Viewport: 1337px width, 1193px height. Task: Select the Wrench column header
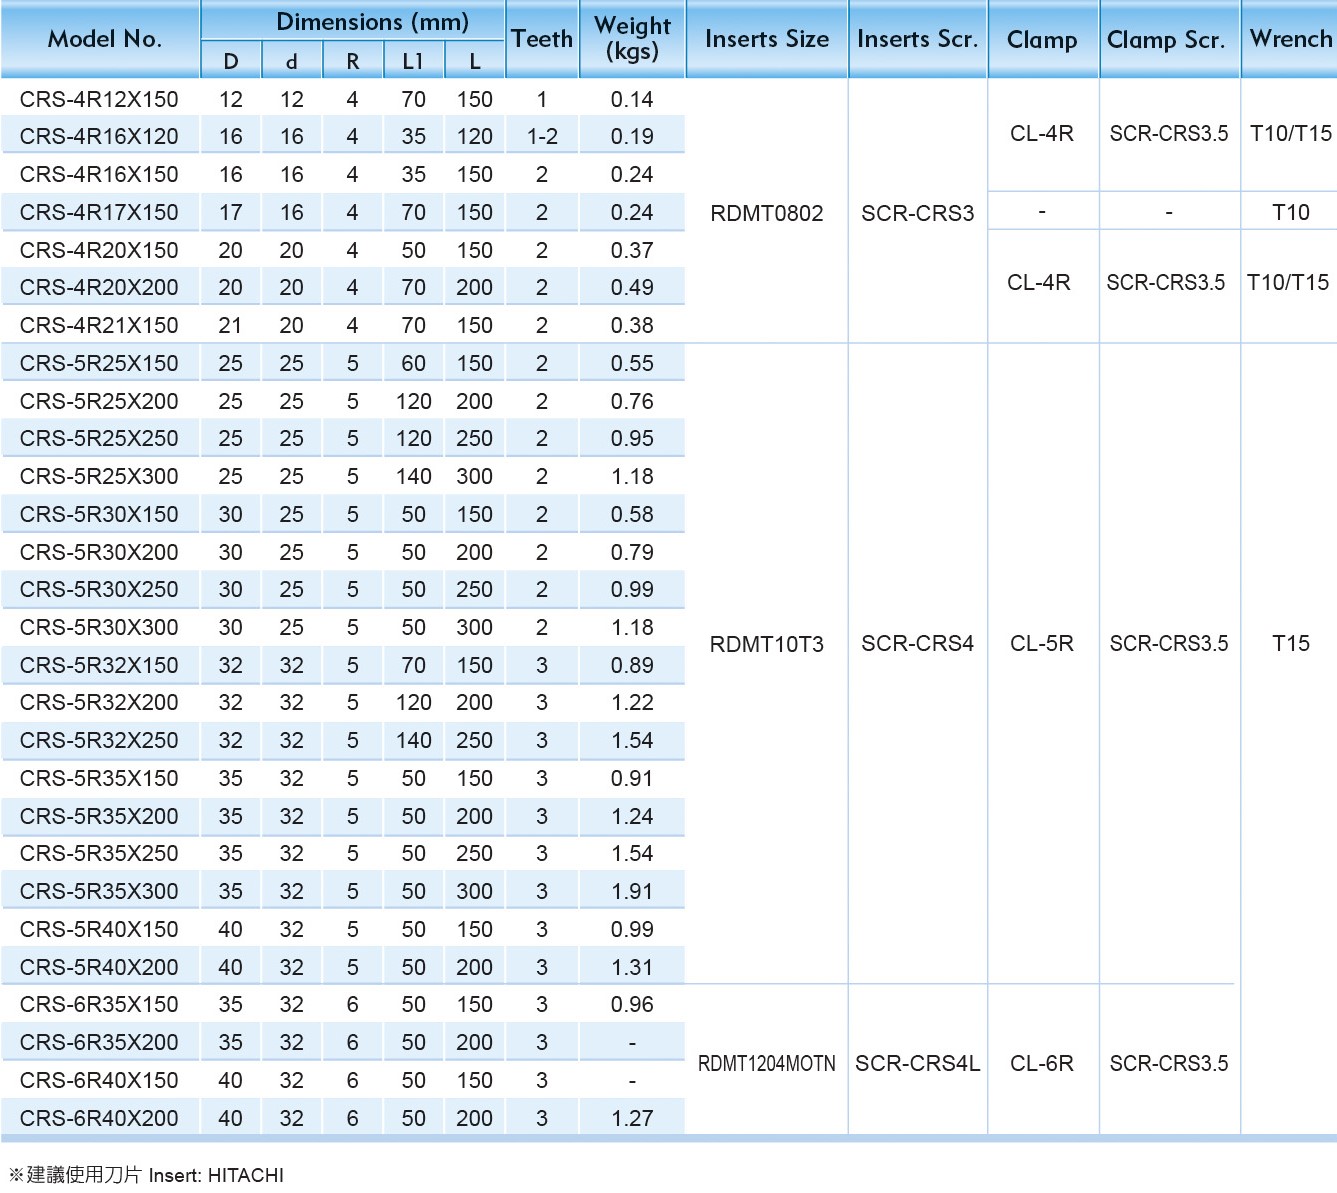pyautogui.click(x=1290, y=39)
